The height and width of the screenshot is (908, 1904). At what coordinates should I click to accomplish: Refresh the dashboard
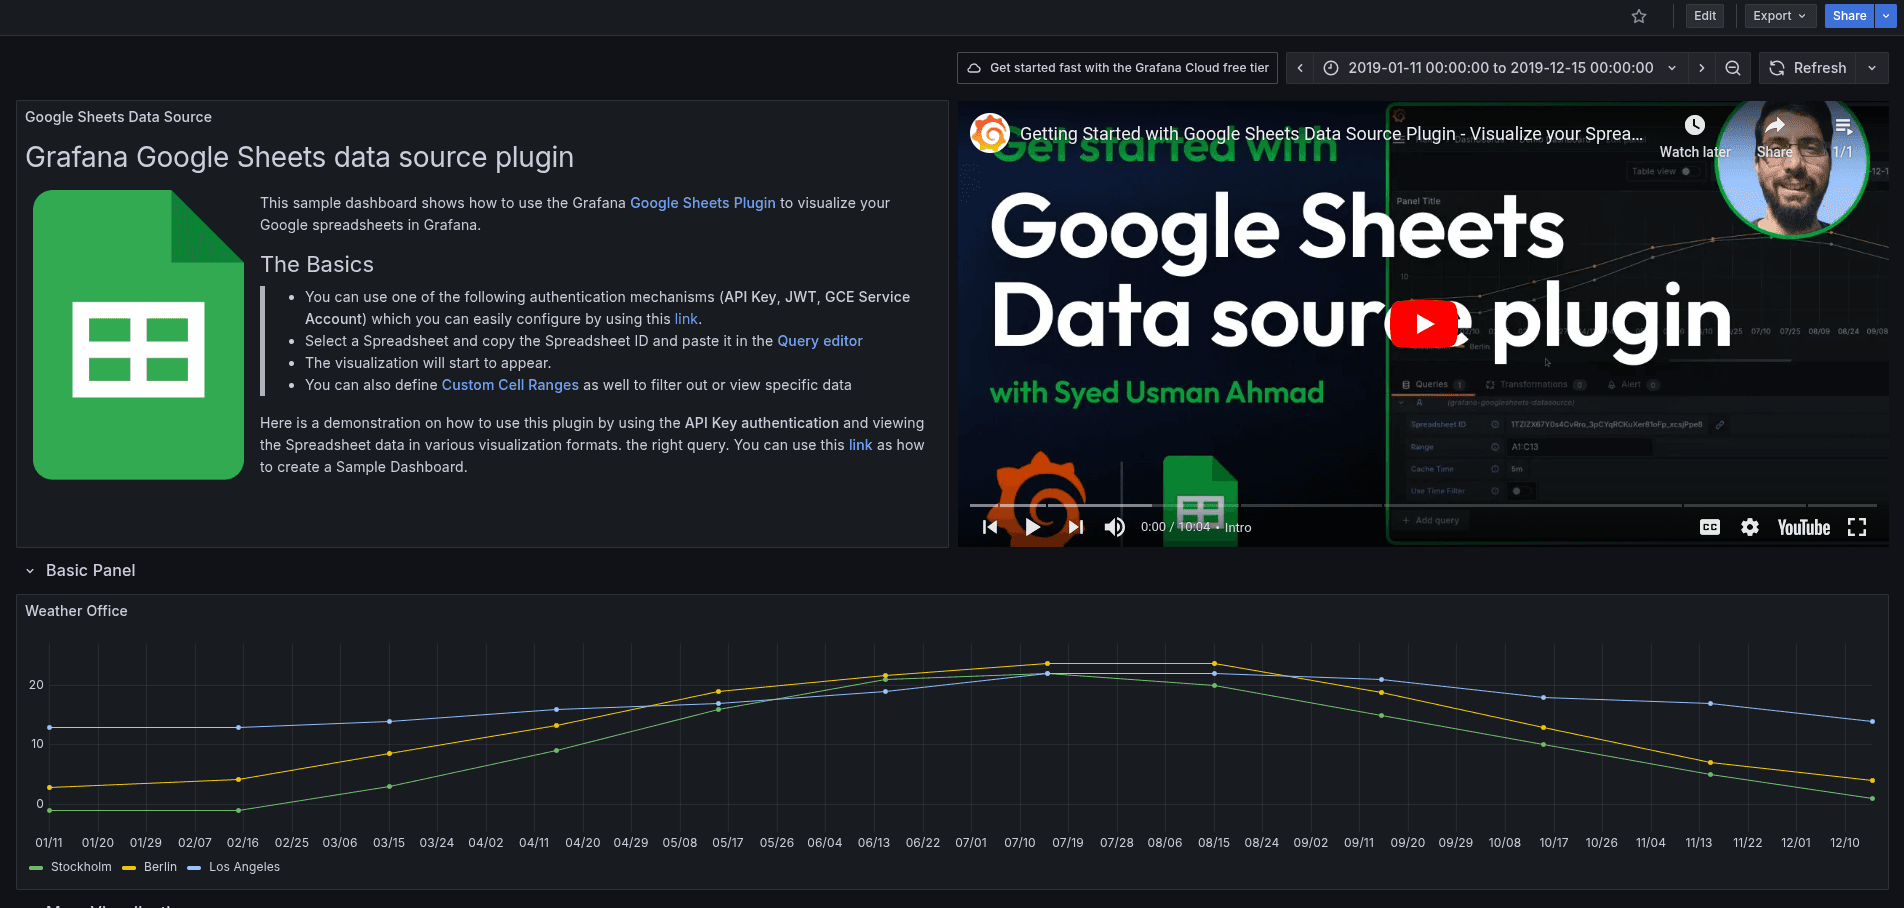point(1809,68)
